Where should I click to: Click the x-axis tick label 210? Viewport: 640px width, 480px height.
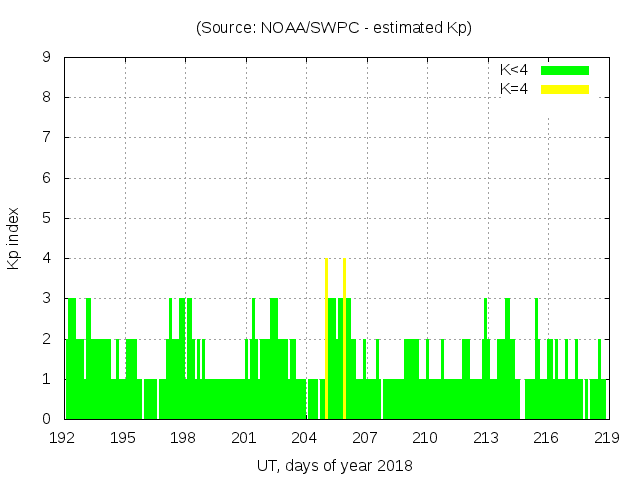tap(426, 437)
